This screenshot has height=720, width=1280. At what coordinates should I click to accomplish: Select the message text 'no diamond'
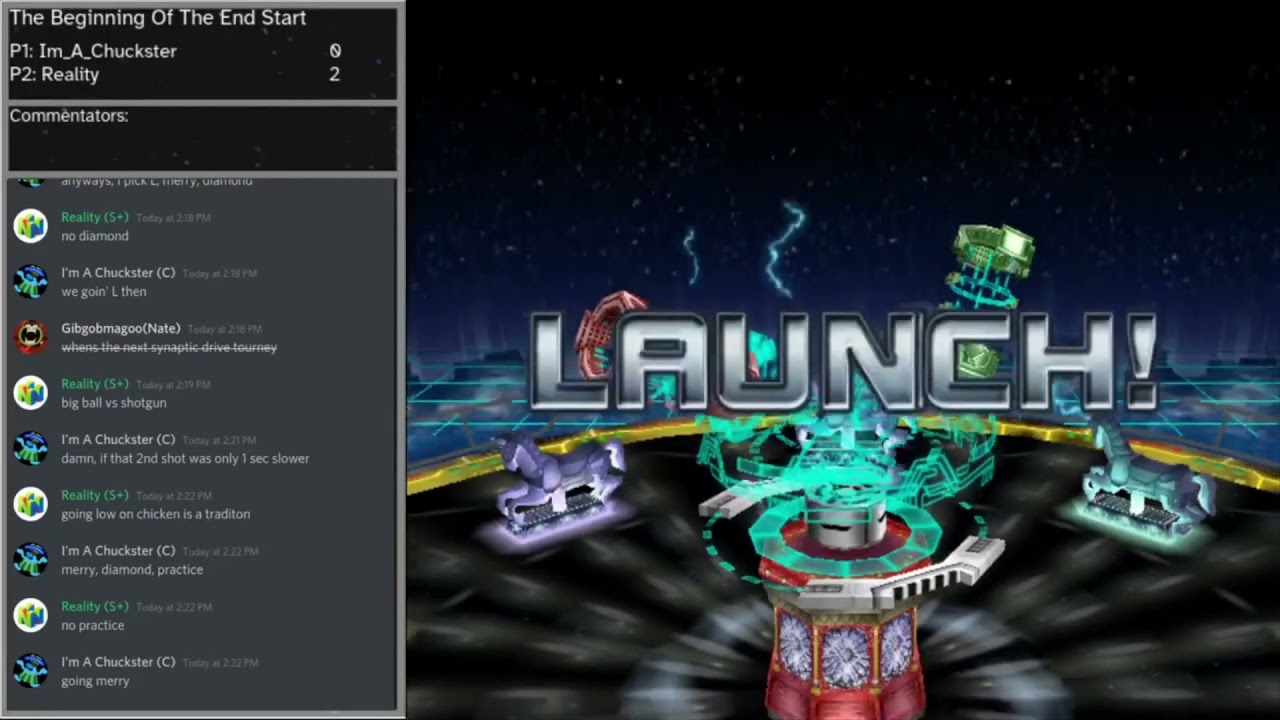(95, 236)
